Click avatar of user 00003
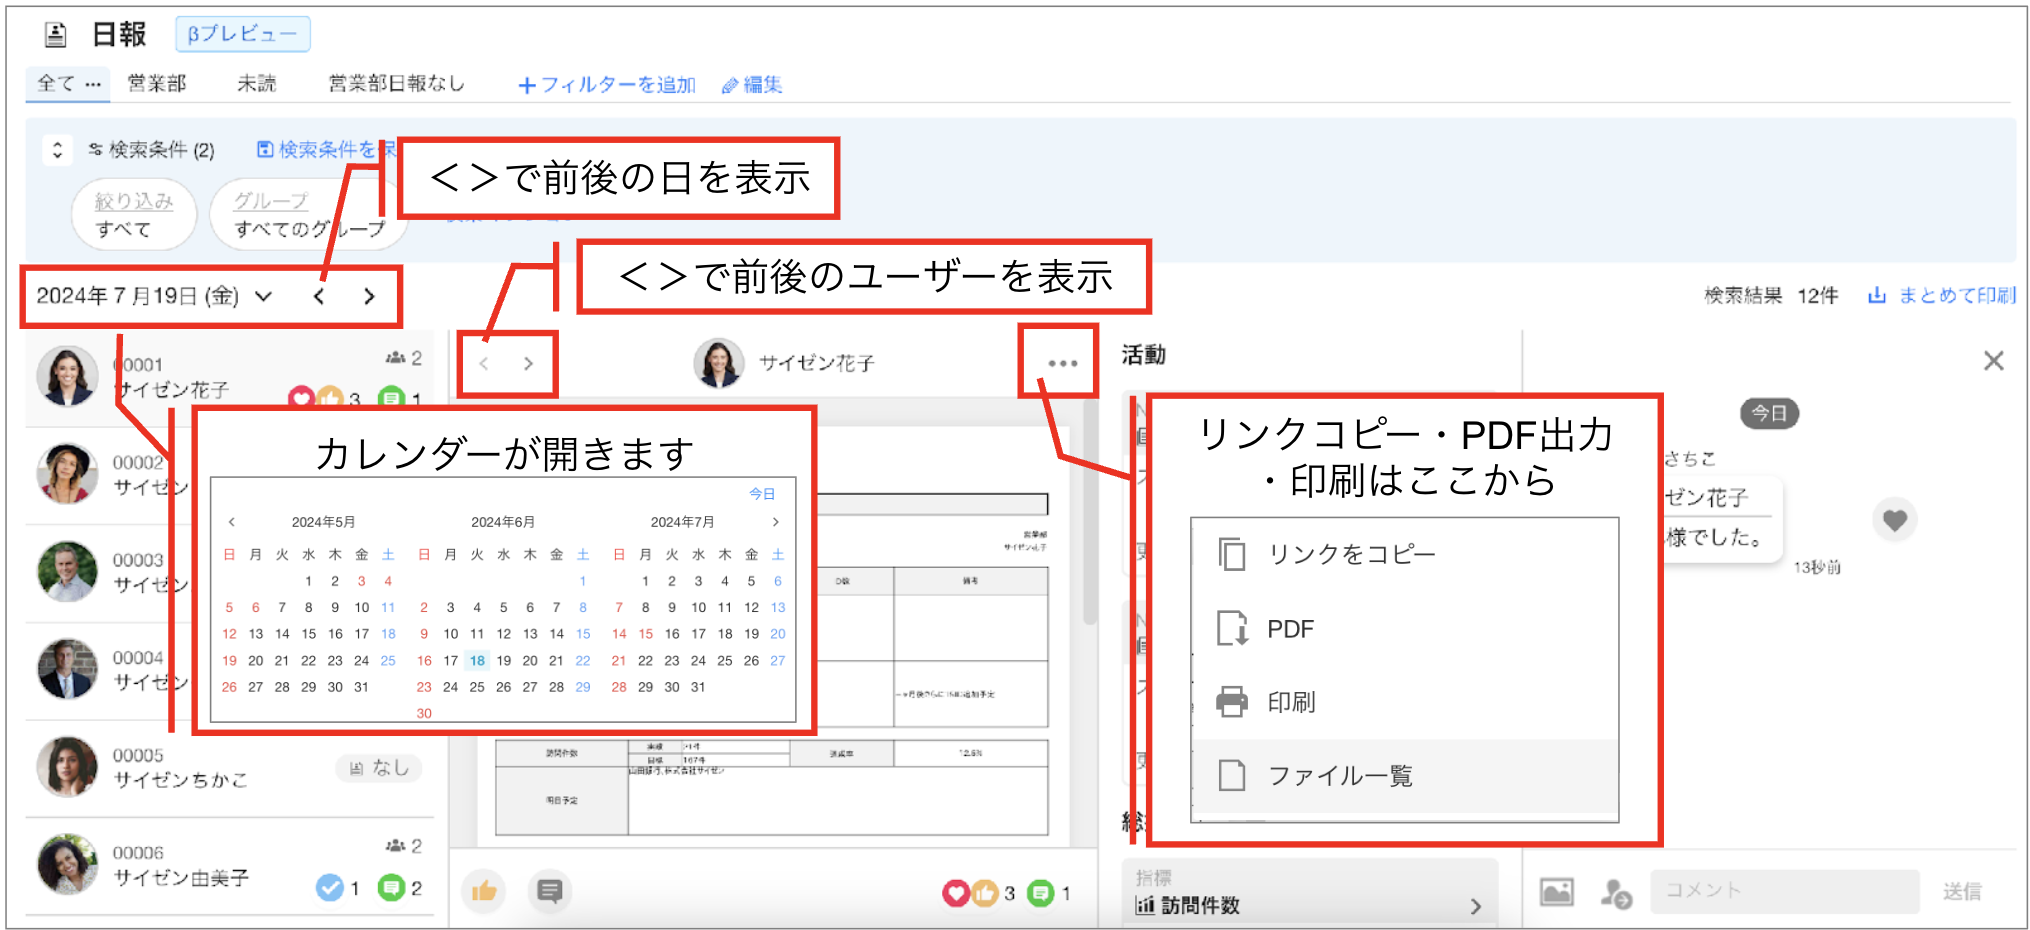The height and width of the screenshot is (930, 2030). pyautogui.click(x=67, y=572)
